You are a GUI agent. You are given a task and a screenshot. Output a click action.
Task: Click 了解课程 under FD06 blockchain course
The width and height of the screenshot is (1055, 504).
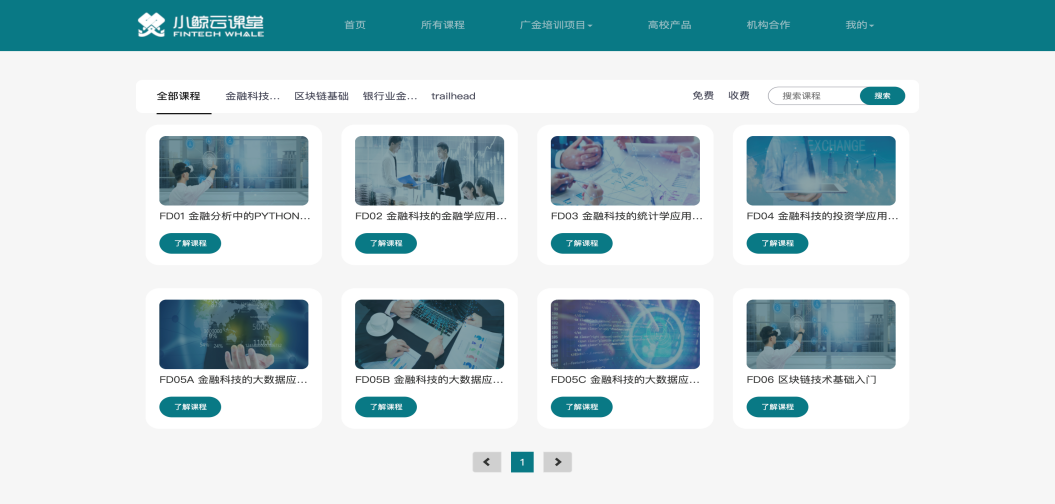pos(777,407)
